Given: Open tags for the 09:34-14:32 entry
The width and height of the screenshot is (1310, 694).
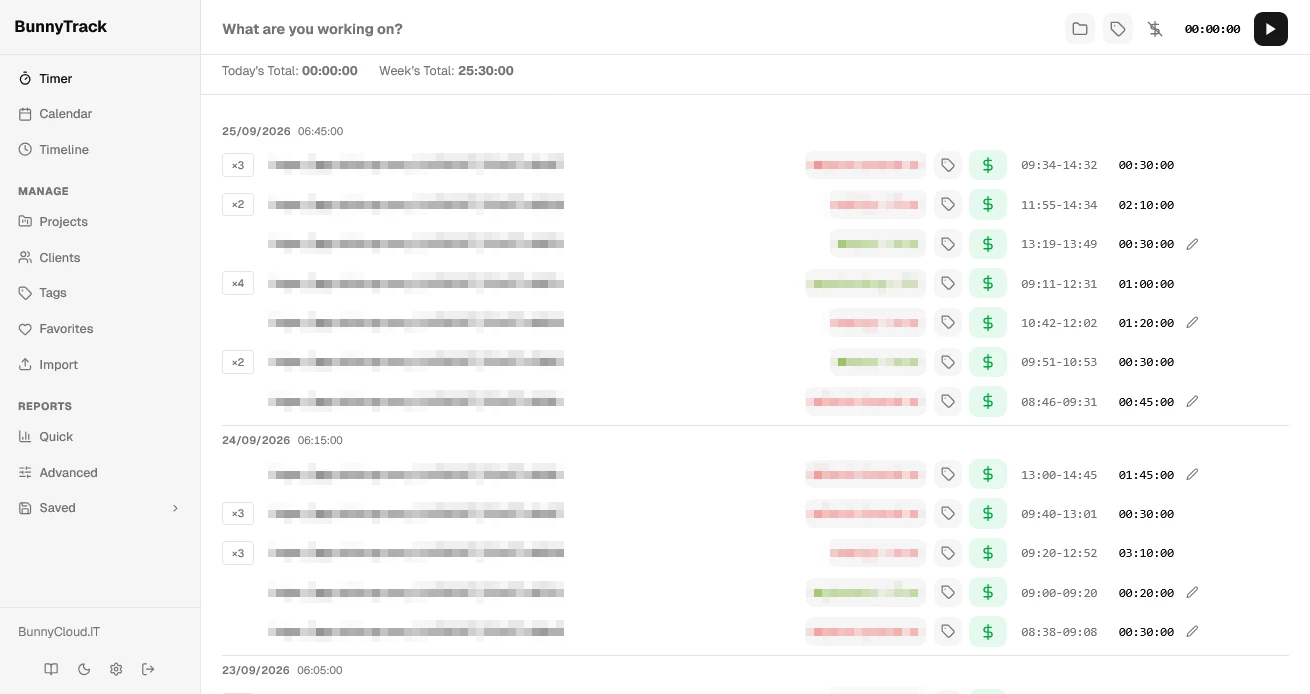Looking at the screenshot, I should click(948, 165).
